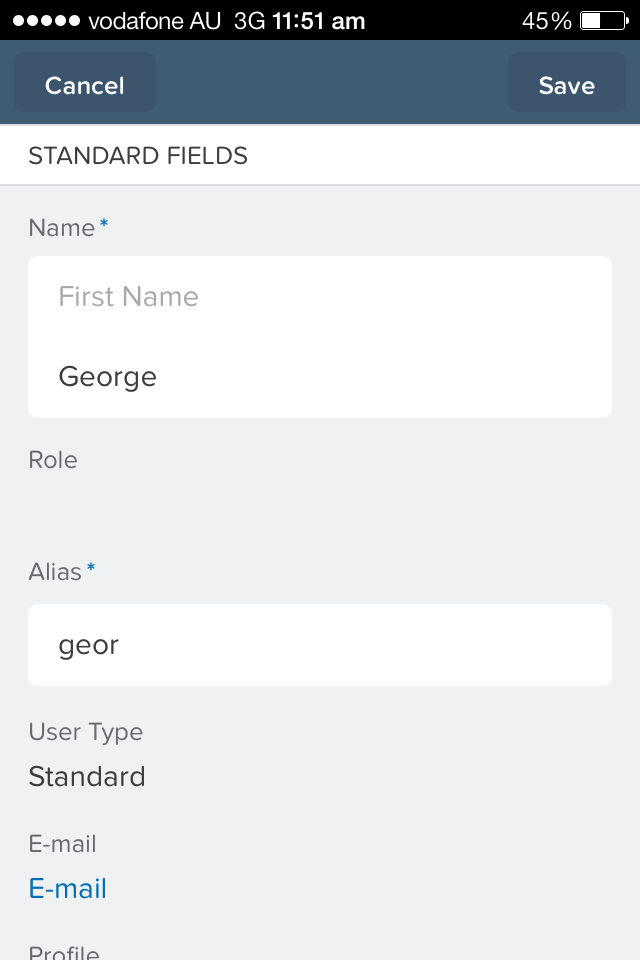Tap the STANDARD FIELDS section header
640x960 pixels.
click(x=138, y=155)
